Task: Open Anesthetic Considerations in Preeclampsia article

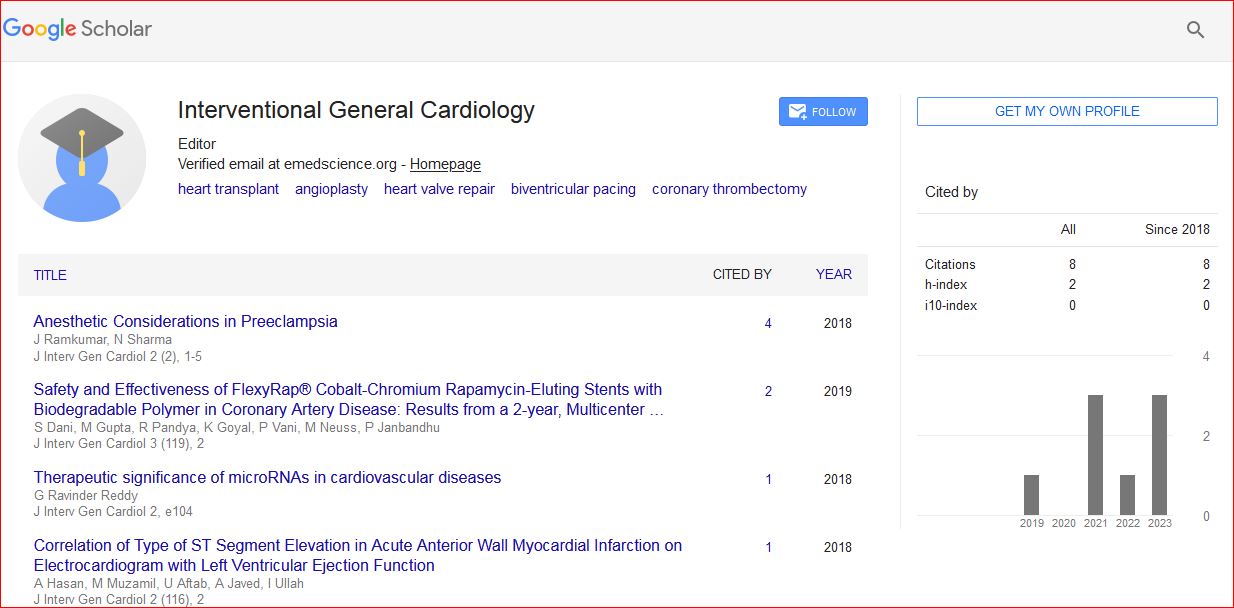Action: point(185,322)
